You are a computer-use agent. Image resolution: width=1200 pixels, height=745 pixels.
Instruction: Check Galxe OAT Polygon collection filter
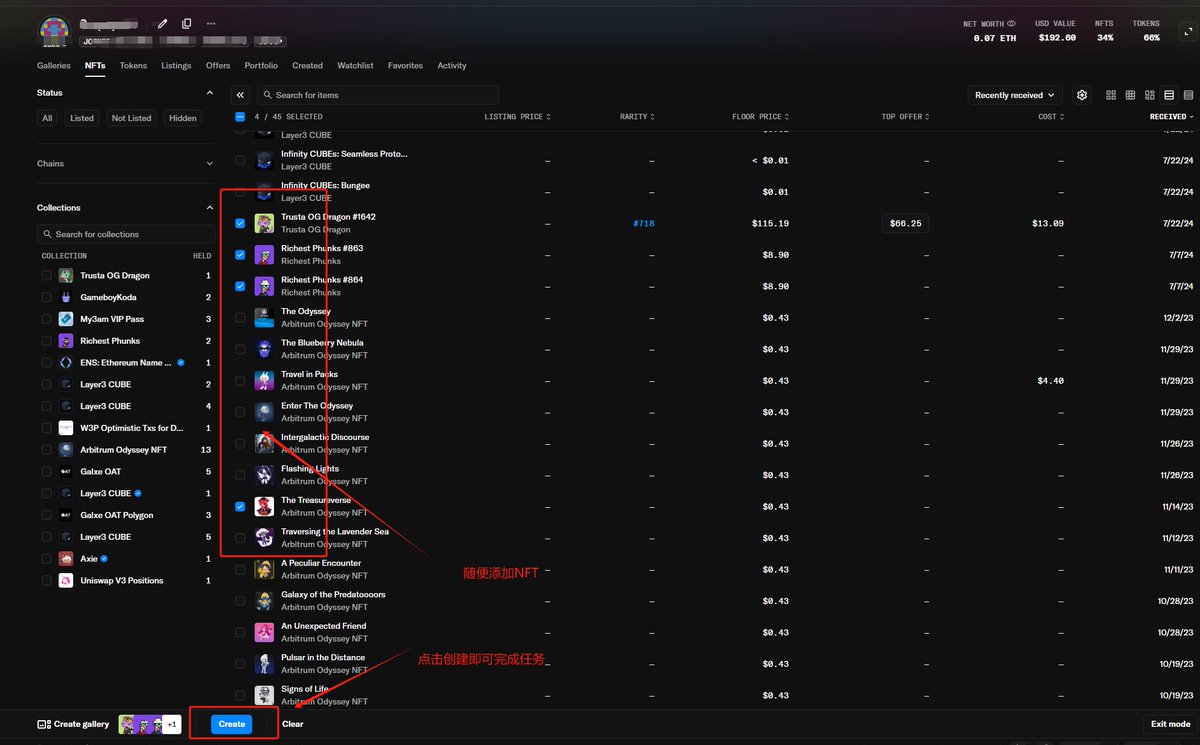point(47,515)
